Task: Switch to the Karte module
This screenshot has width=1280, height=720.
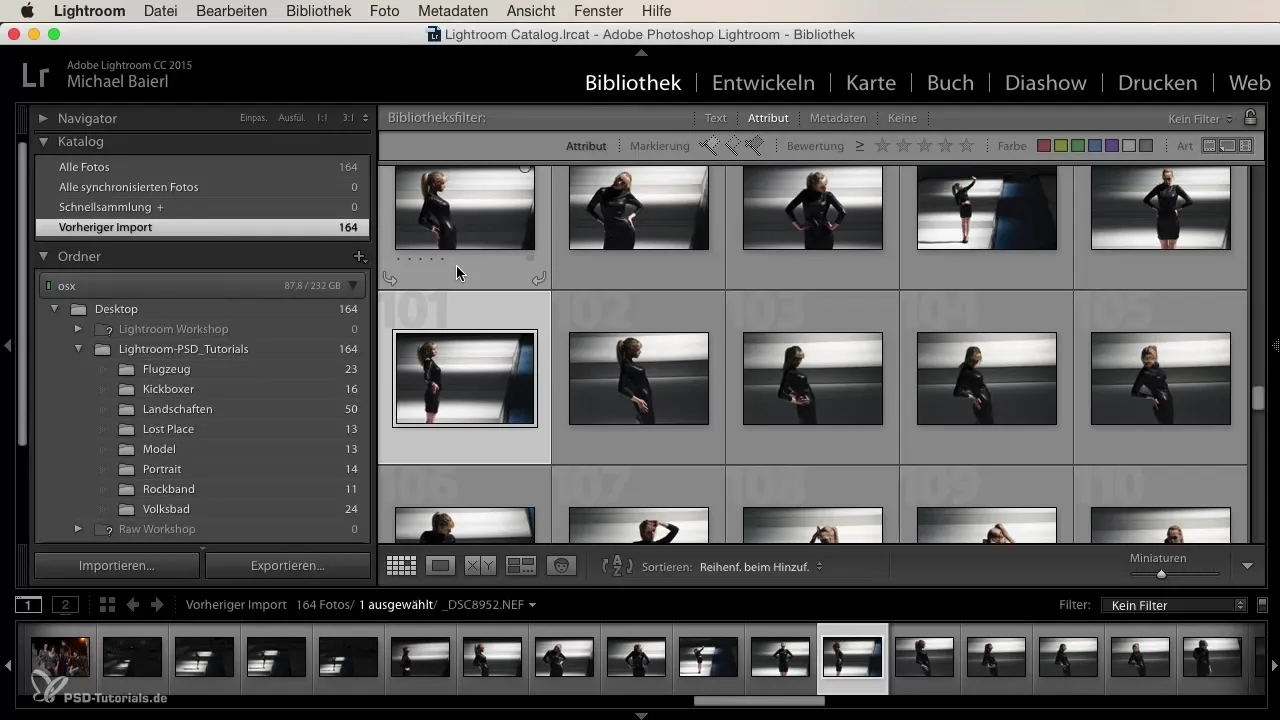Action: pyautogui.click(x=871, y=83)
